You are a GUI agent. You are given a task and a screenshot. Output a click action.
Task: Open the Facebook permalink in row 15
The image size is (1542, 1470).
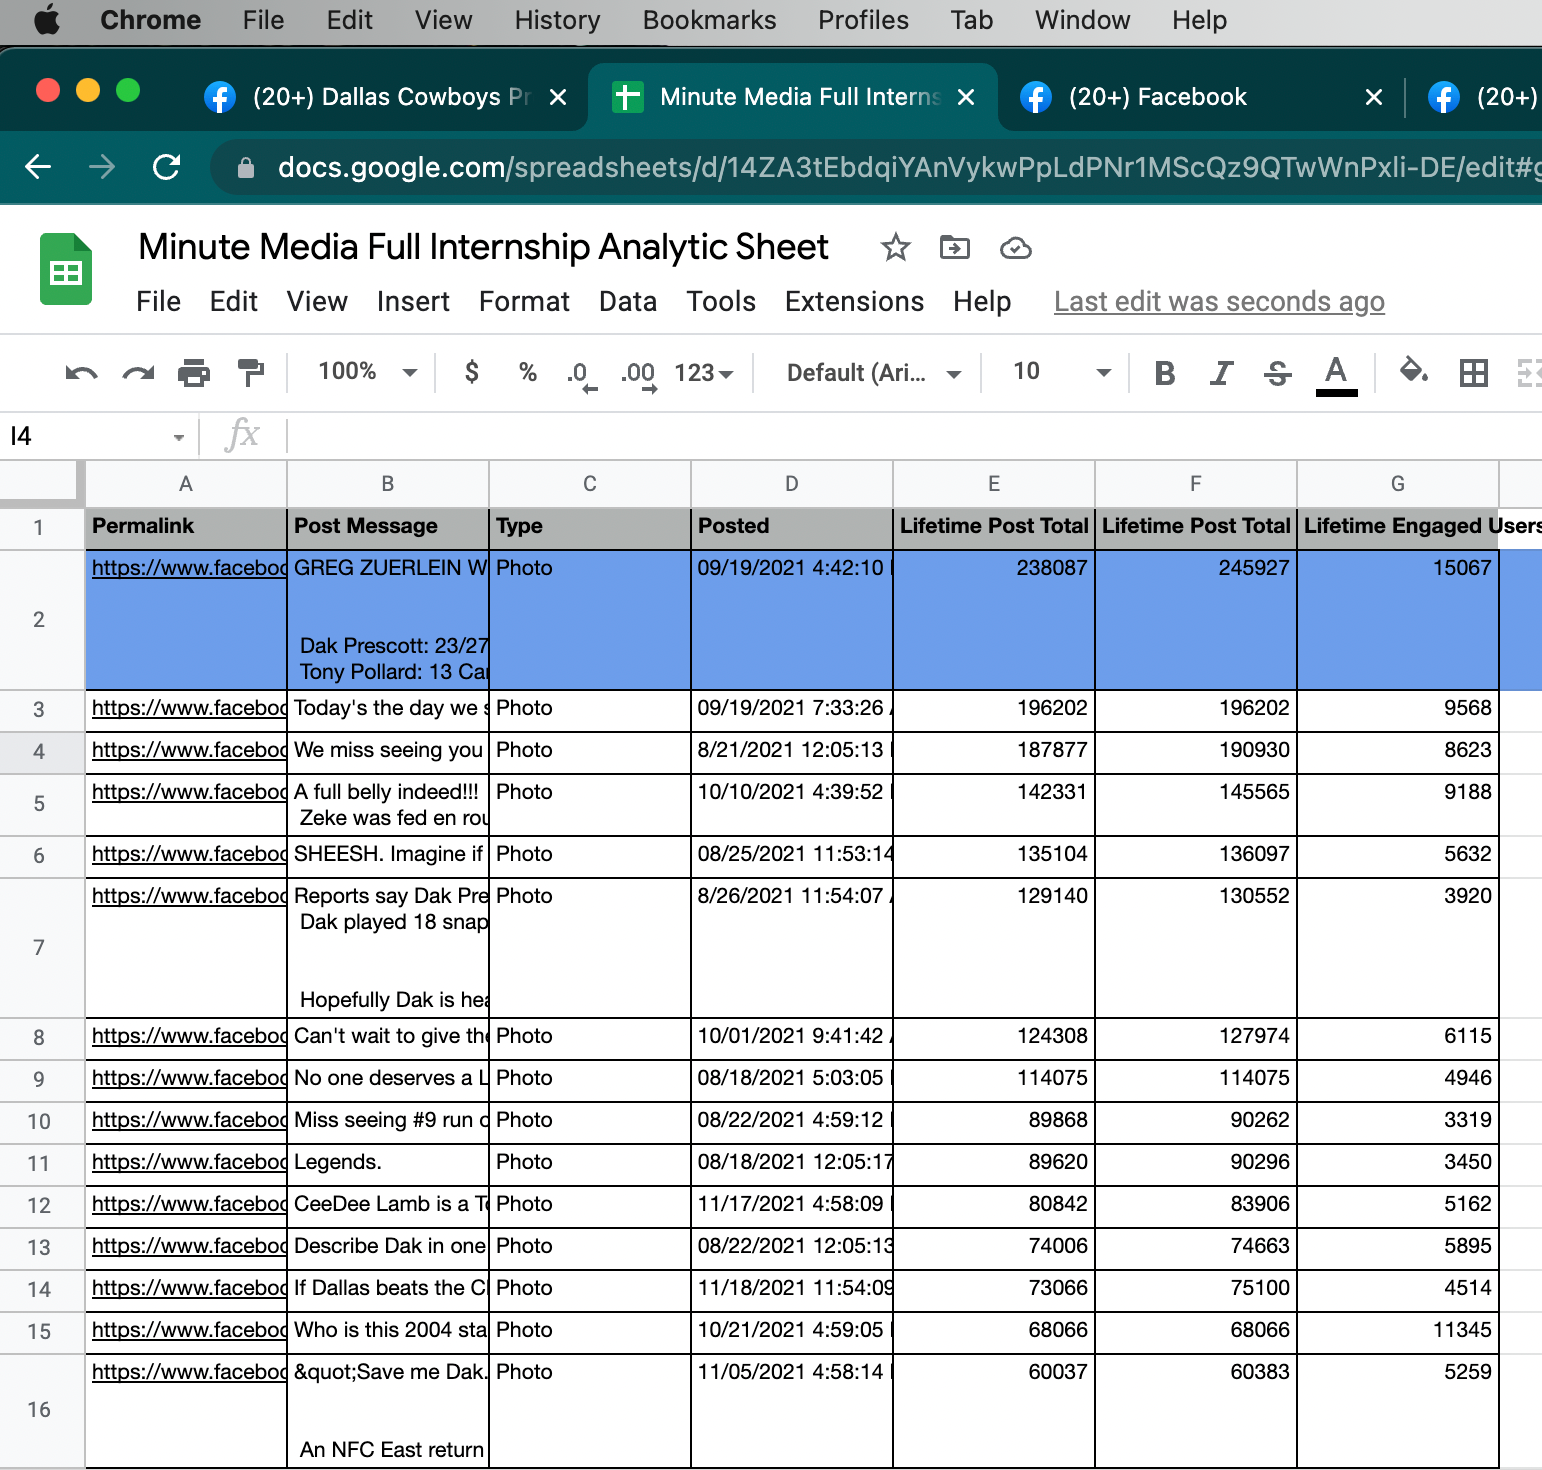tap(189, 1330)
